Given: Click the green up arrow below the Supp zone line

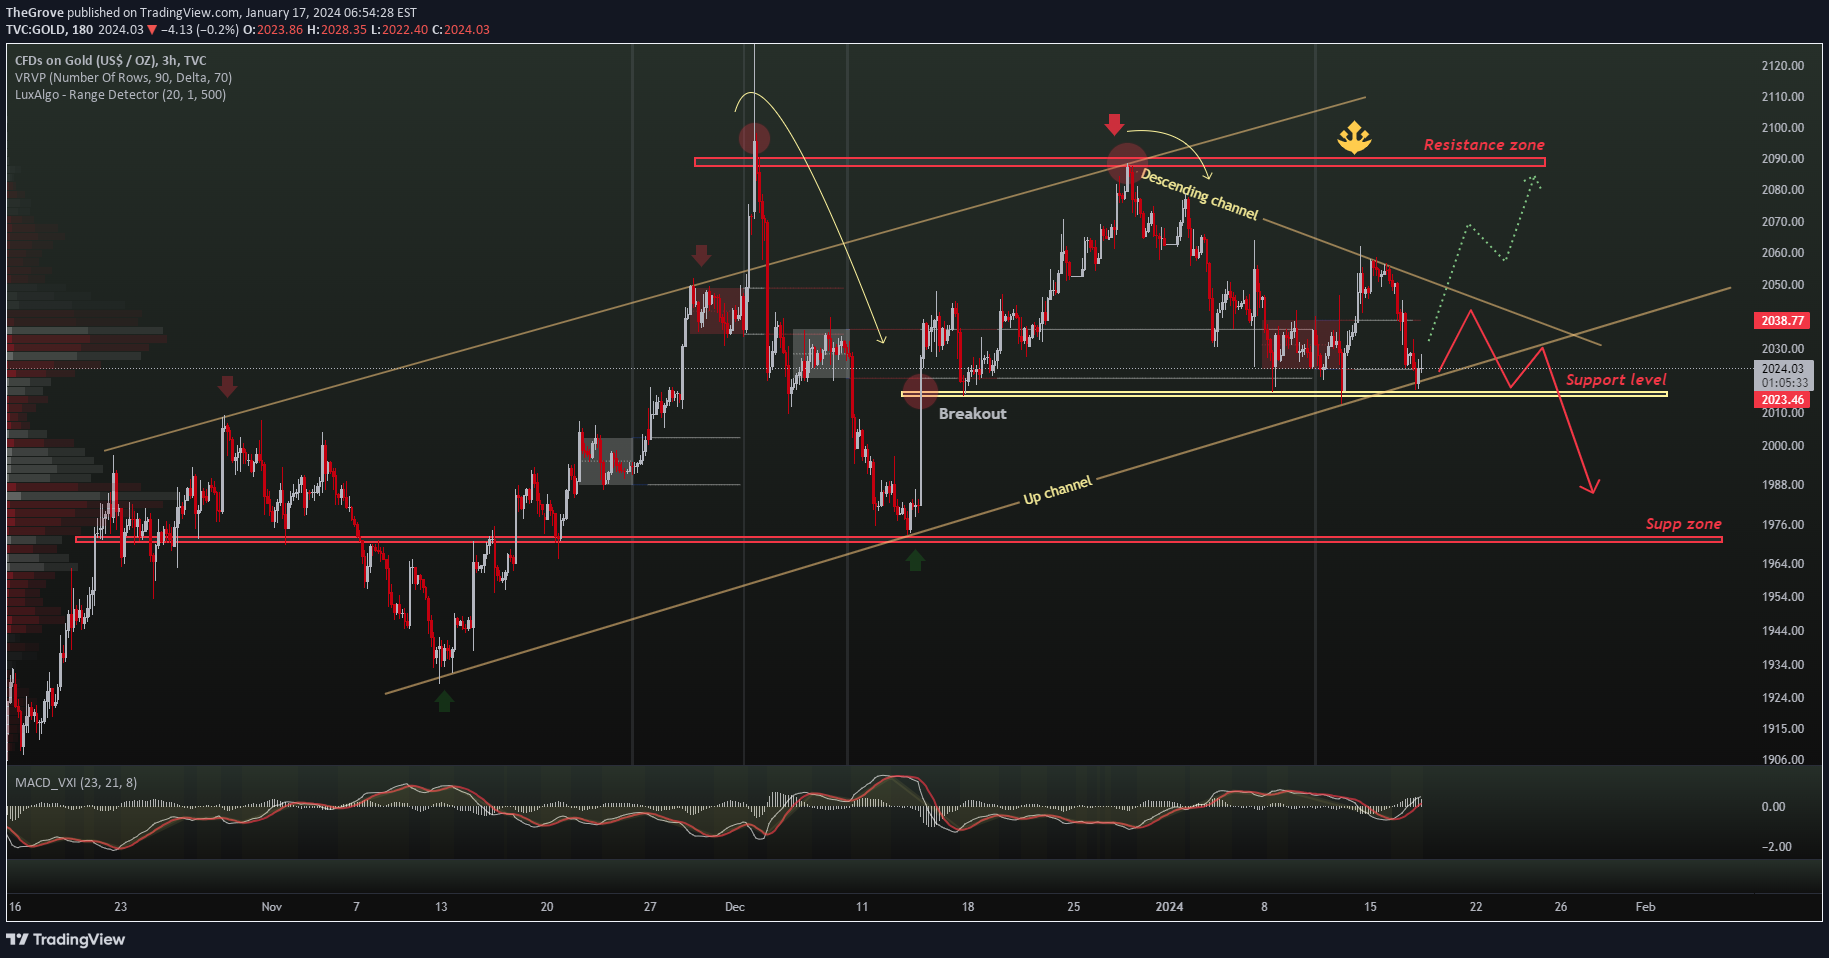Looking at the screenshot, I should [x=915, y=560].
